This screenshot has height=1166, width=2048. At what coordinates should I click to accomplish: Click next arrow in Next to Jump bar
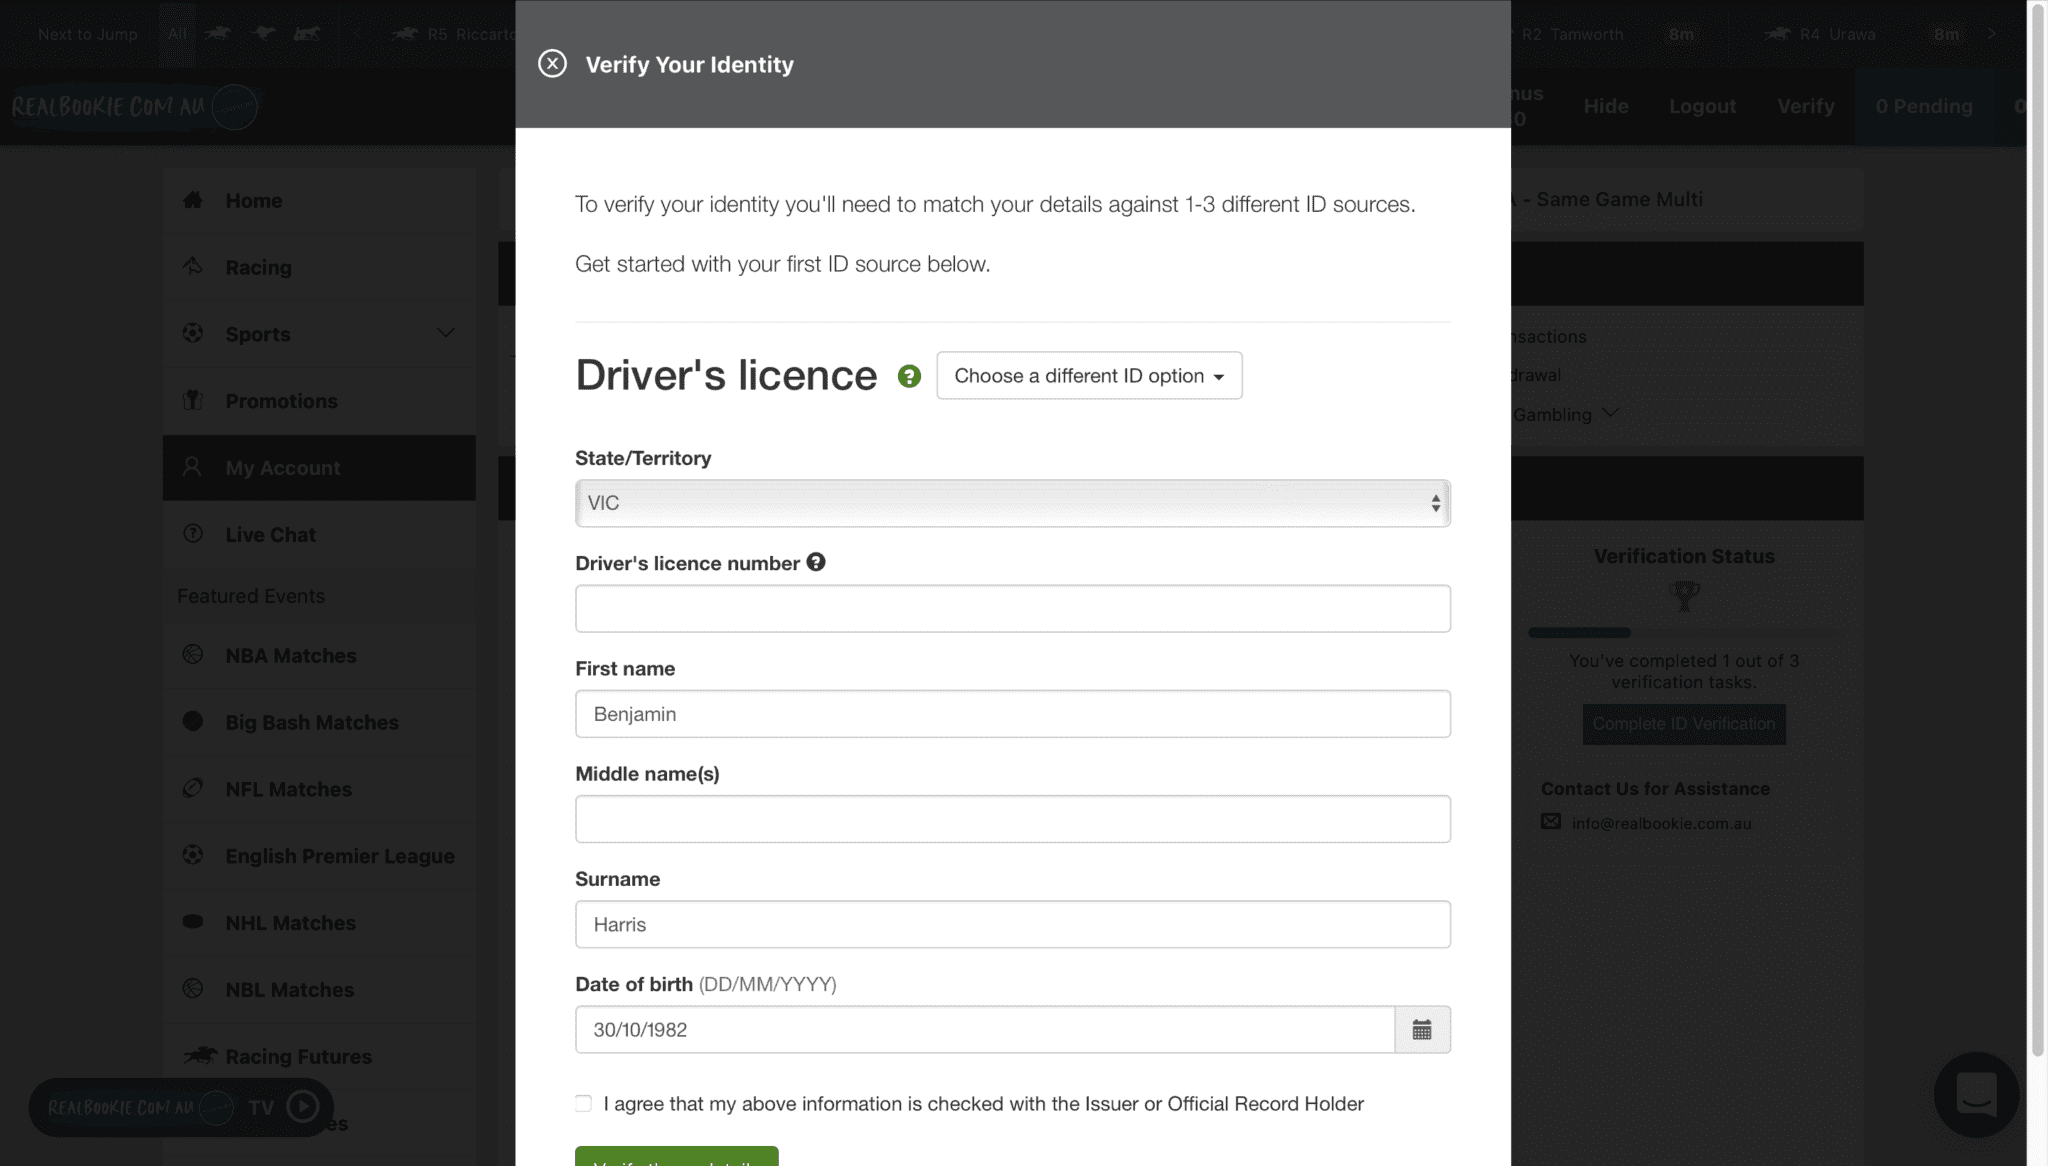pyautogui.click(x=1992, y=34)
